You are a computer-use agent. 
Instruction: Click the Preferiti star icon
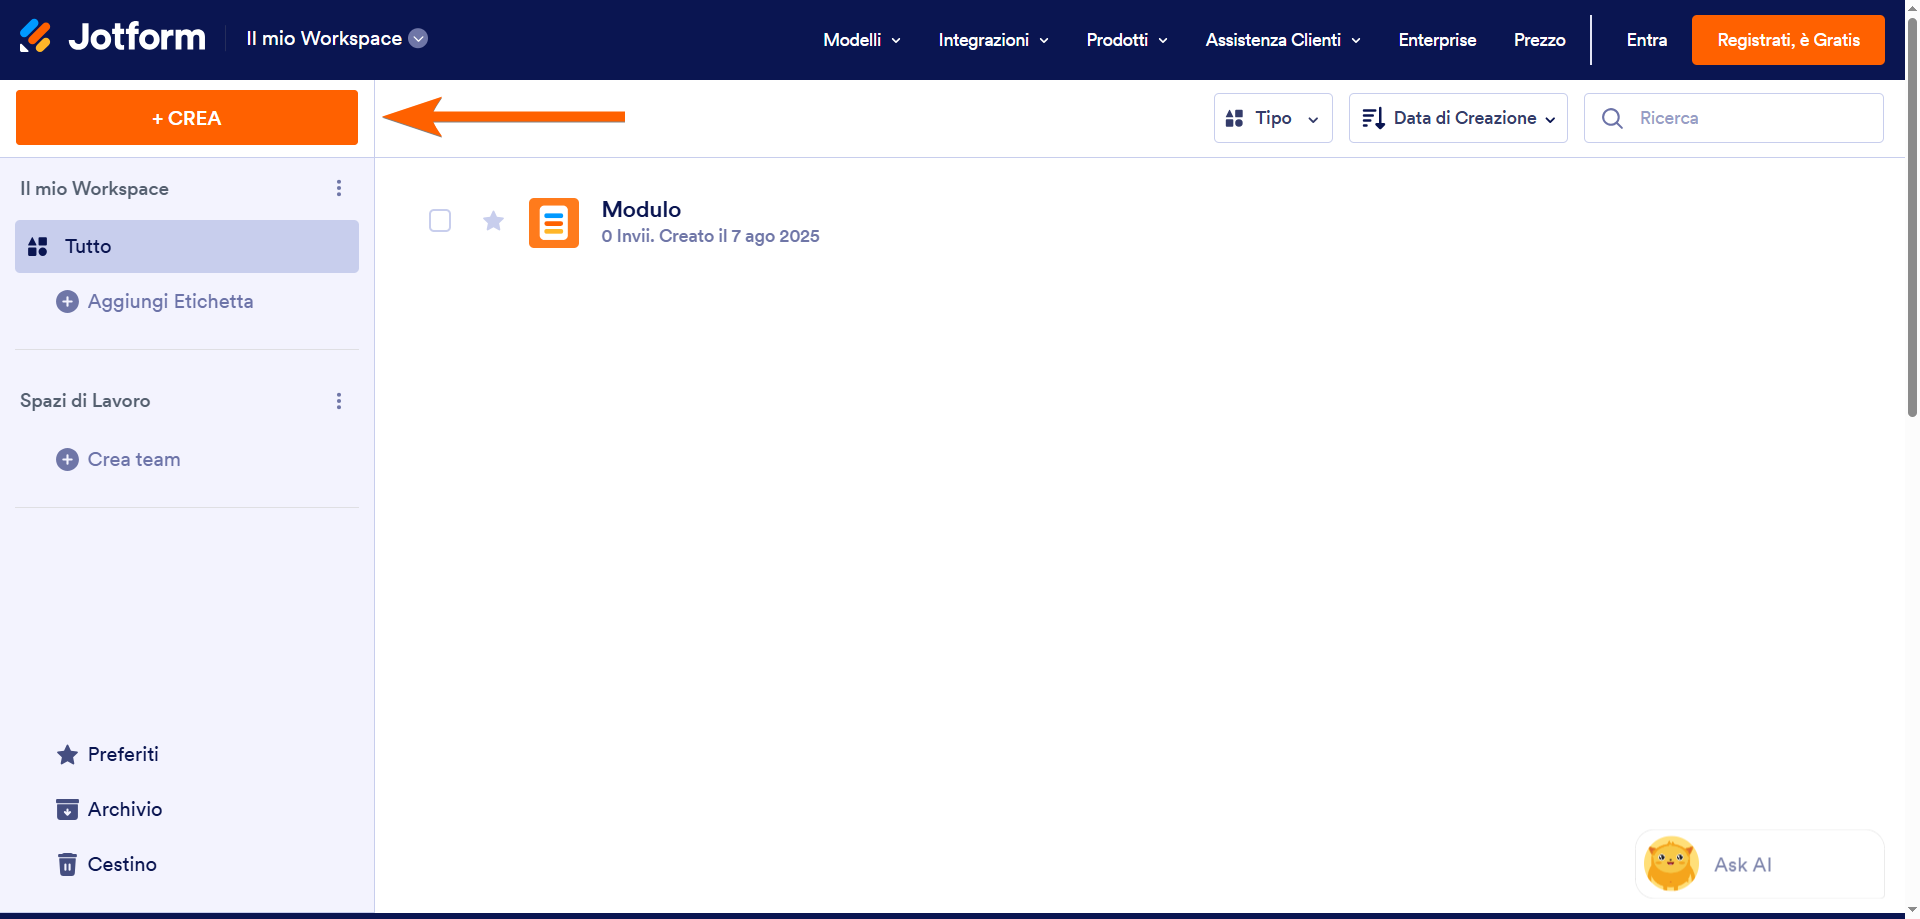(67, 754)
